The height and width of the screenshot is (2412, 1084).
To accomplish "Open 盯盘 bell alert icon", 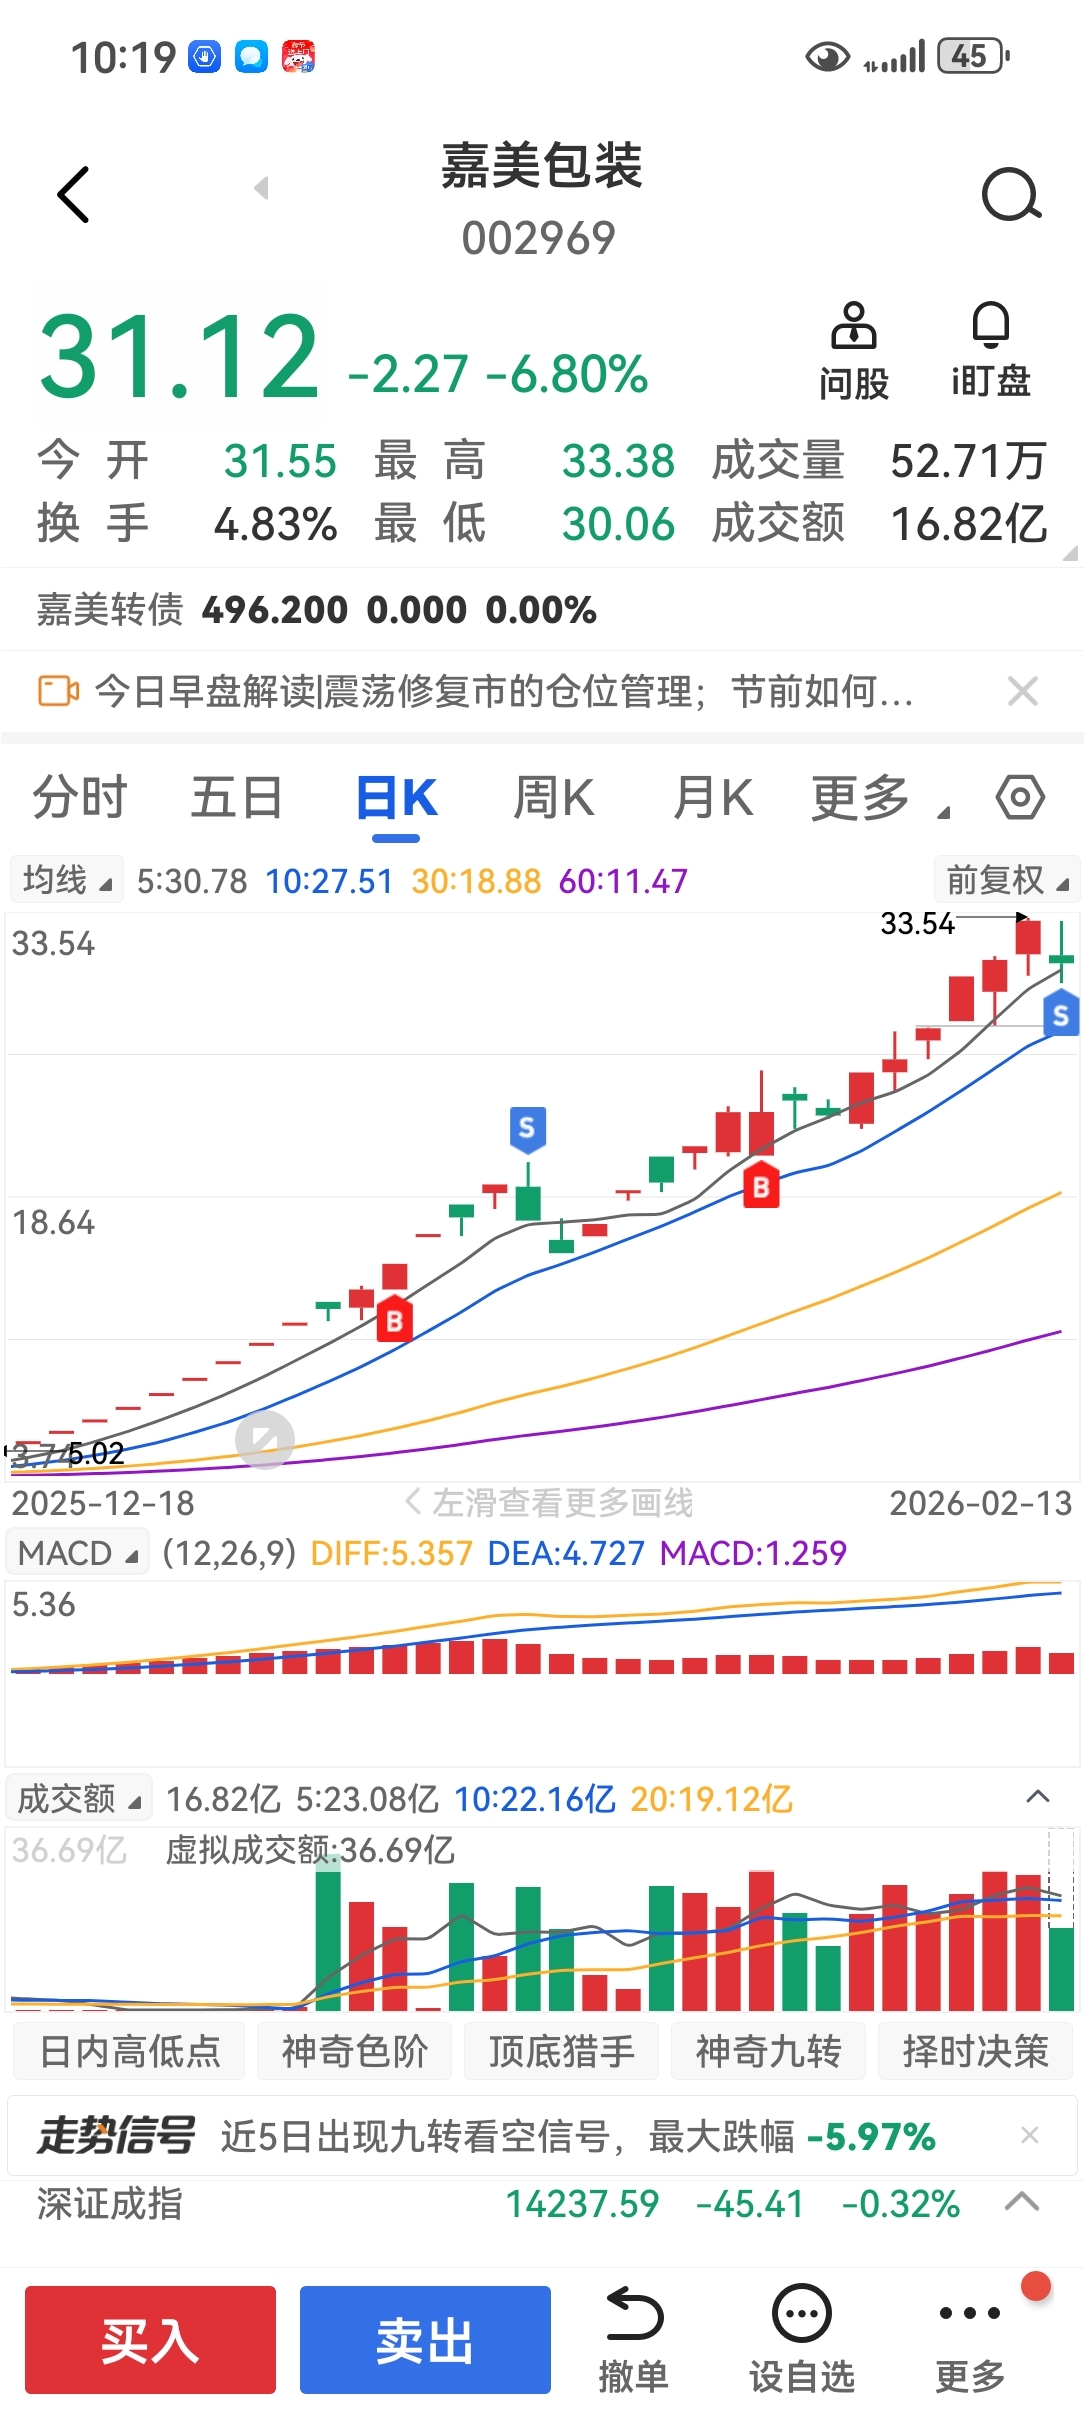I will [x=990, y=350].
